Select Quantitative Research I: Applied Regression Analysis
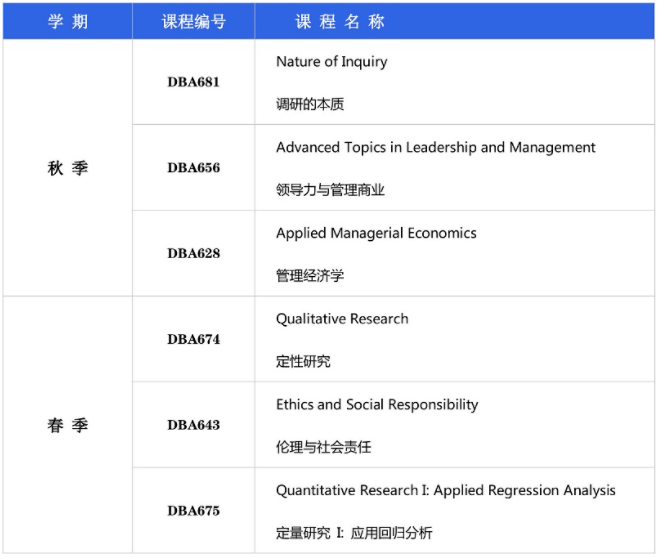The height and width of the screenshot is (557, 657). 445,491
